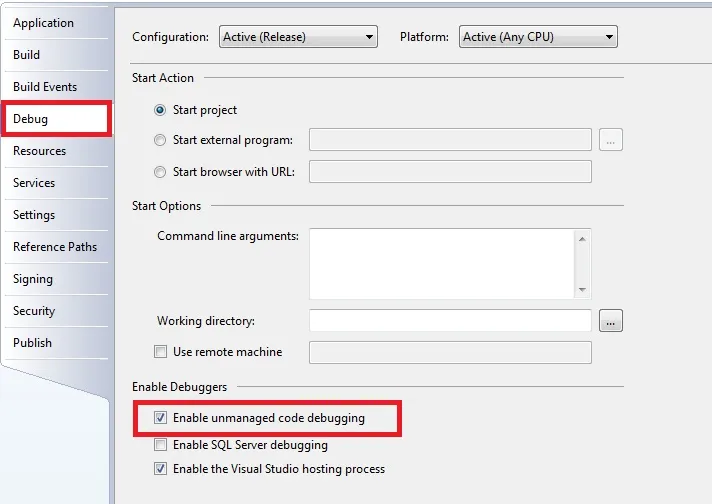The image size is (712, 504).
Task: Open the Platform dropdown
Action: click(x=539, y=37)
